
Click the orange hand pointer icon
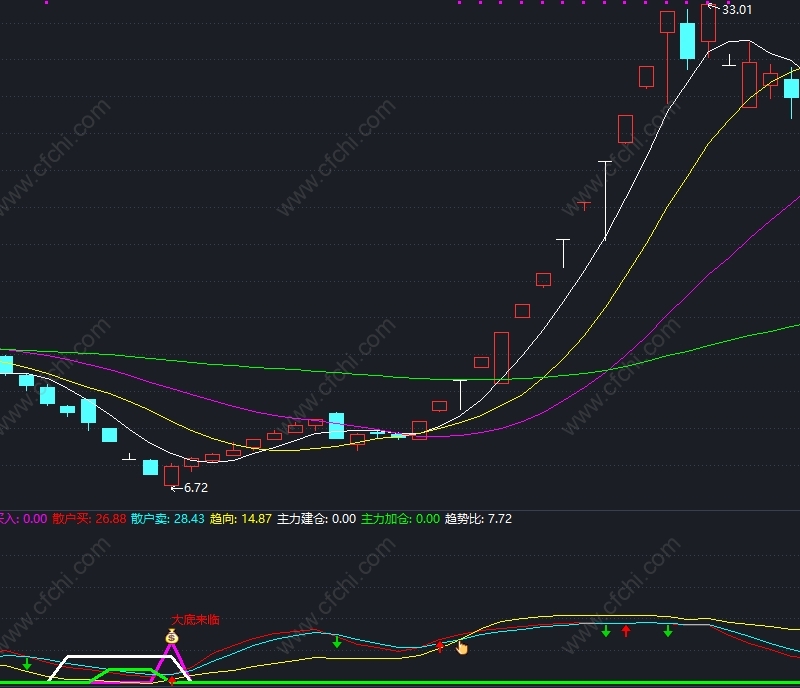[x=462, y=648]
